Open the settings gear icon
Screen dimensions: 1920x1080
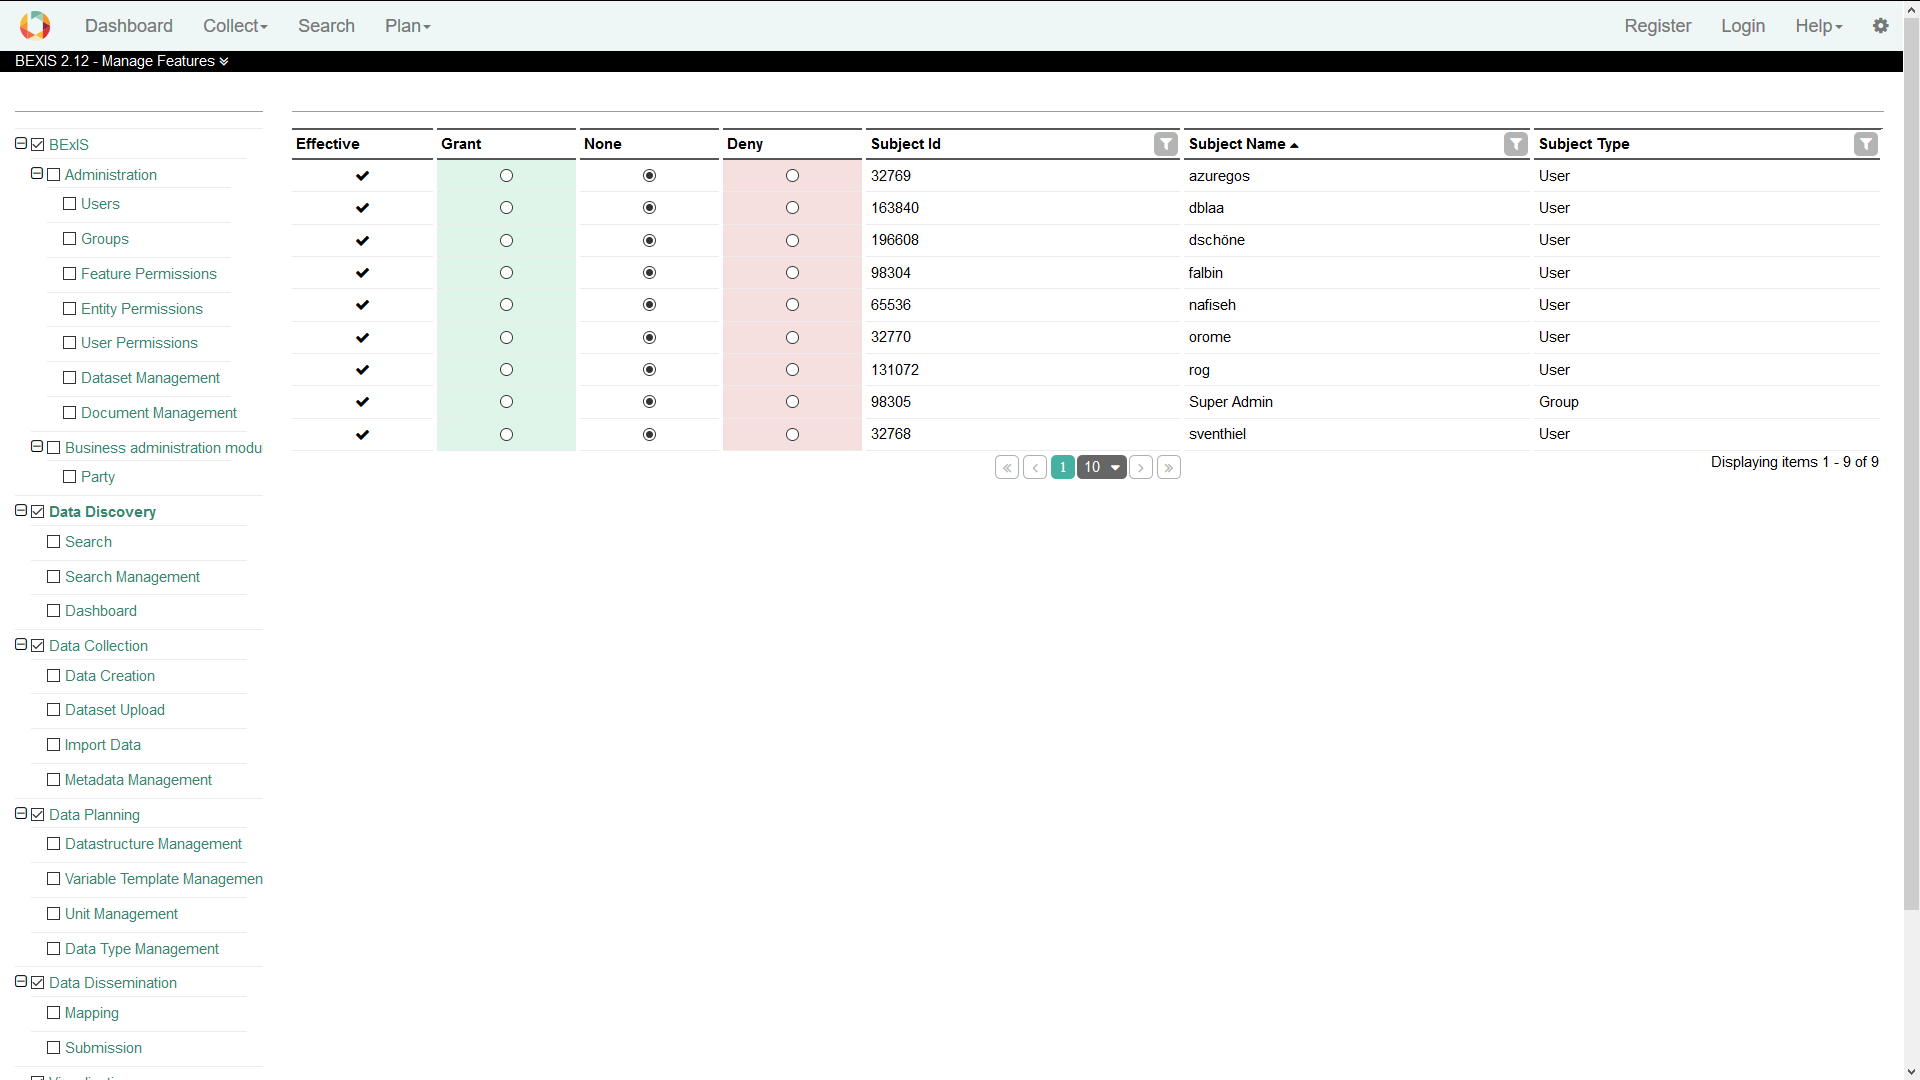click(x=1880, y=26)
